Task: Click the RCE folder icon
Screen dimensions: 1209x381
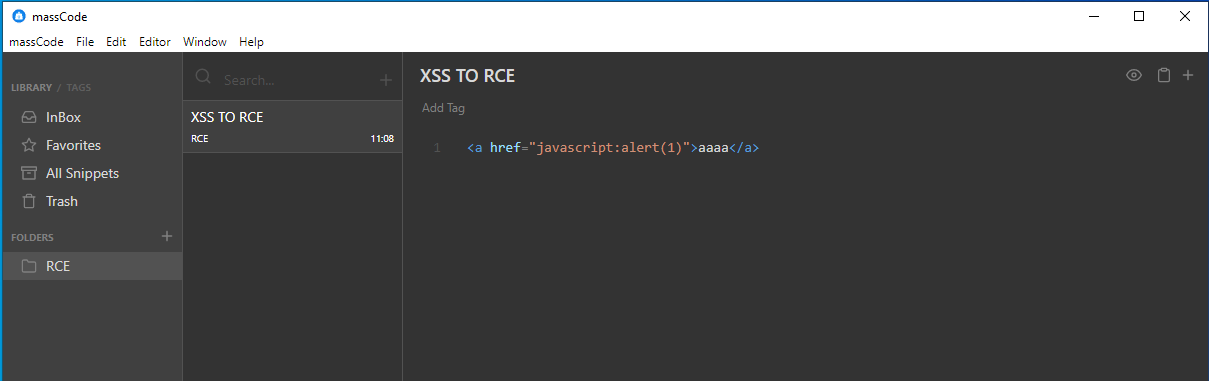Action: click(29, 266)
